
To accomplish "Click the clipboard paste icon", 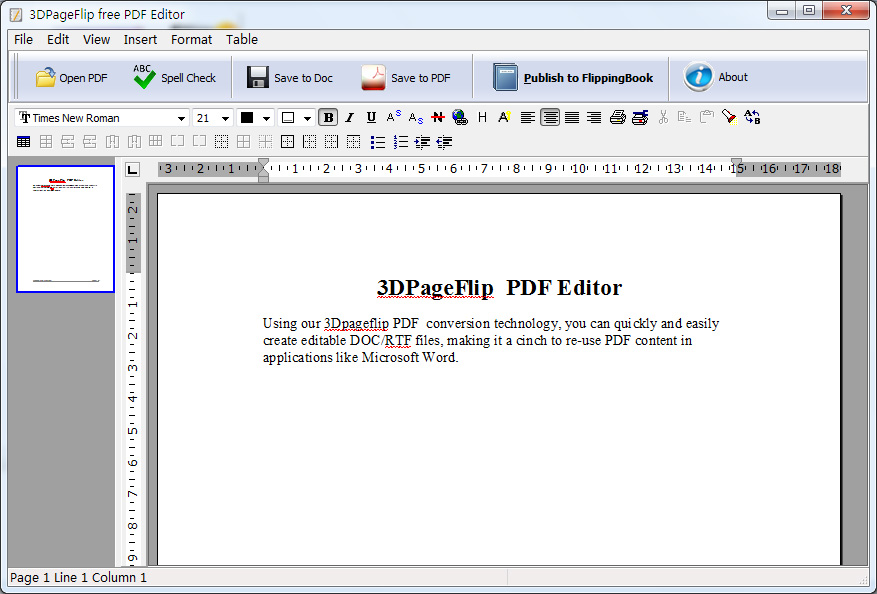I will point(707,117).
